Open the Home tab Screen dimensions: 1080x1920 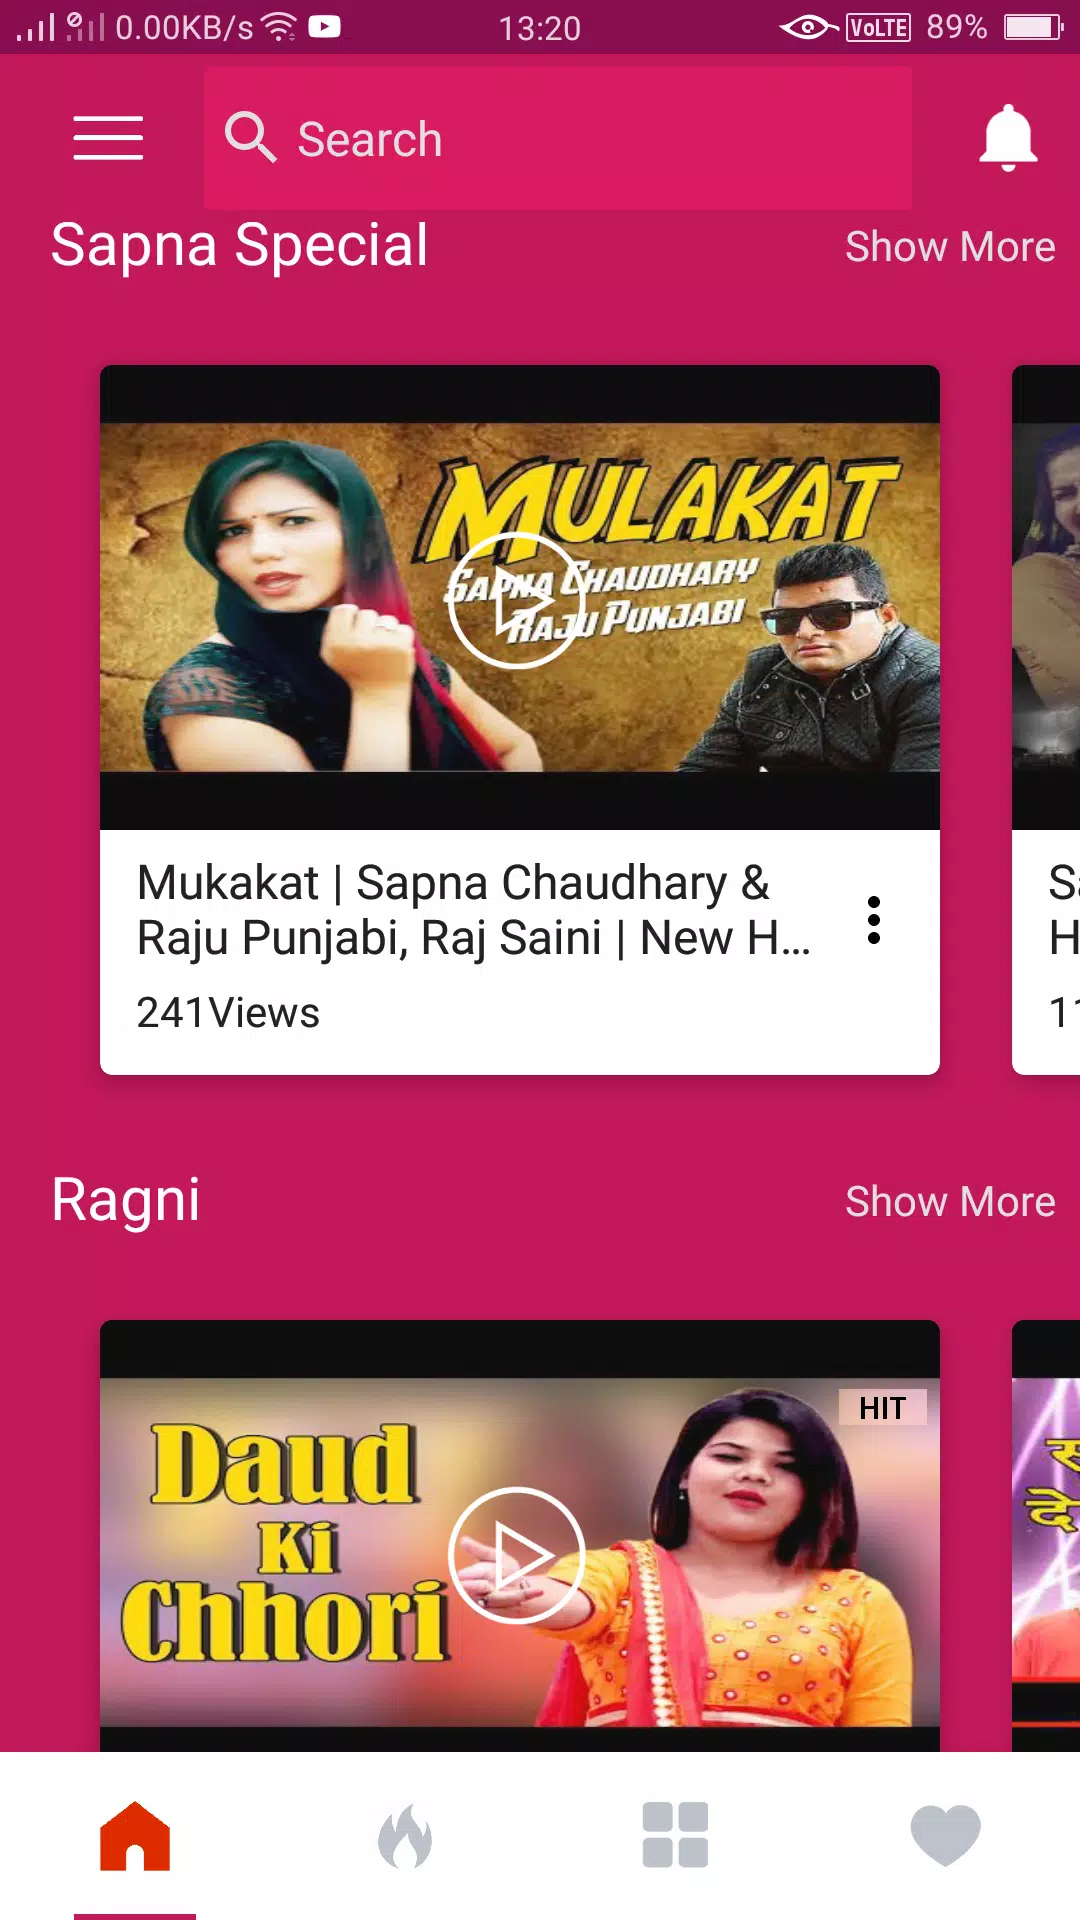coord(135,1836)
